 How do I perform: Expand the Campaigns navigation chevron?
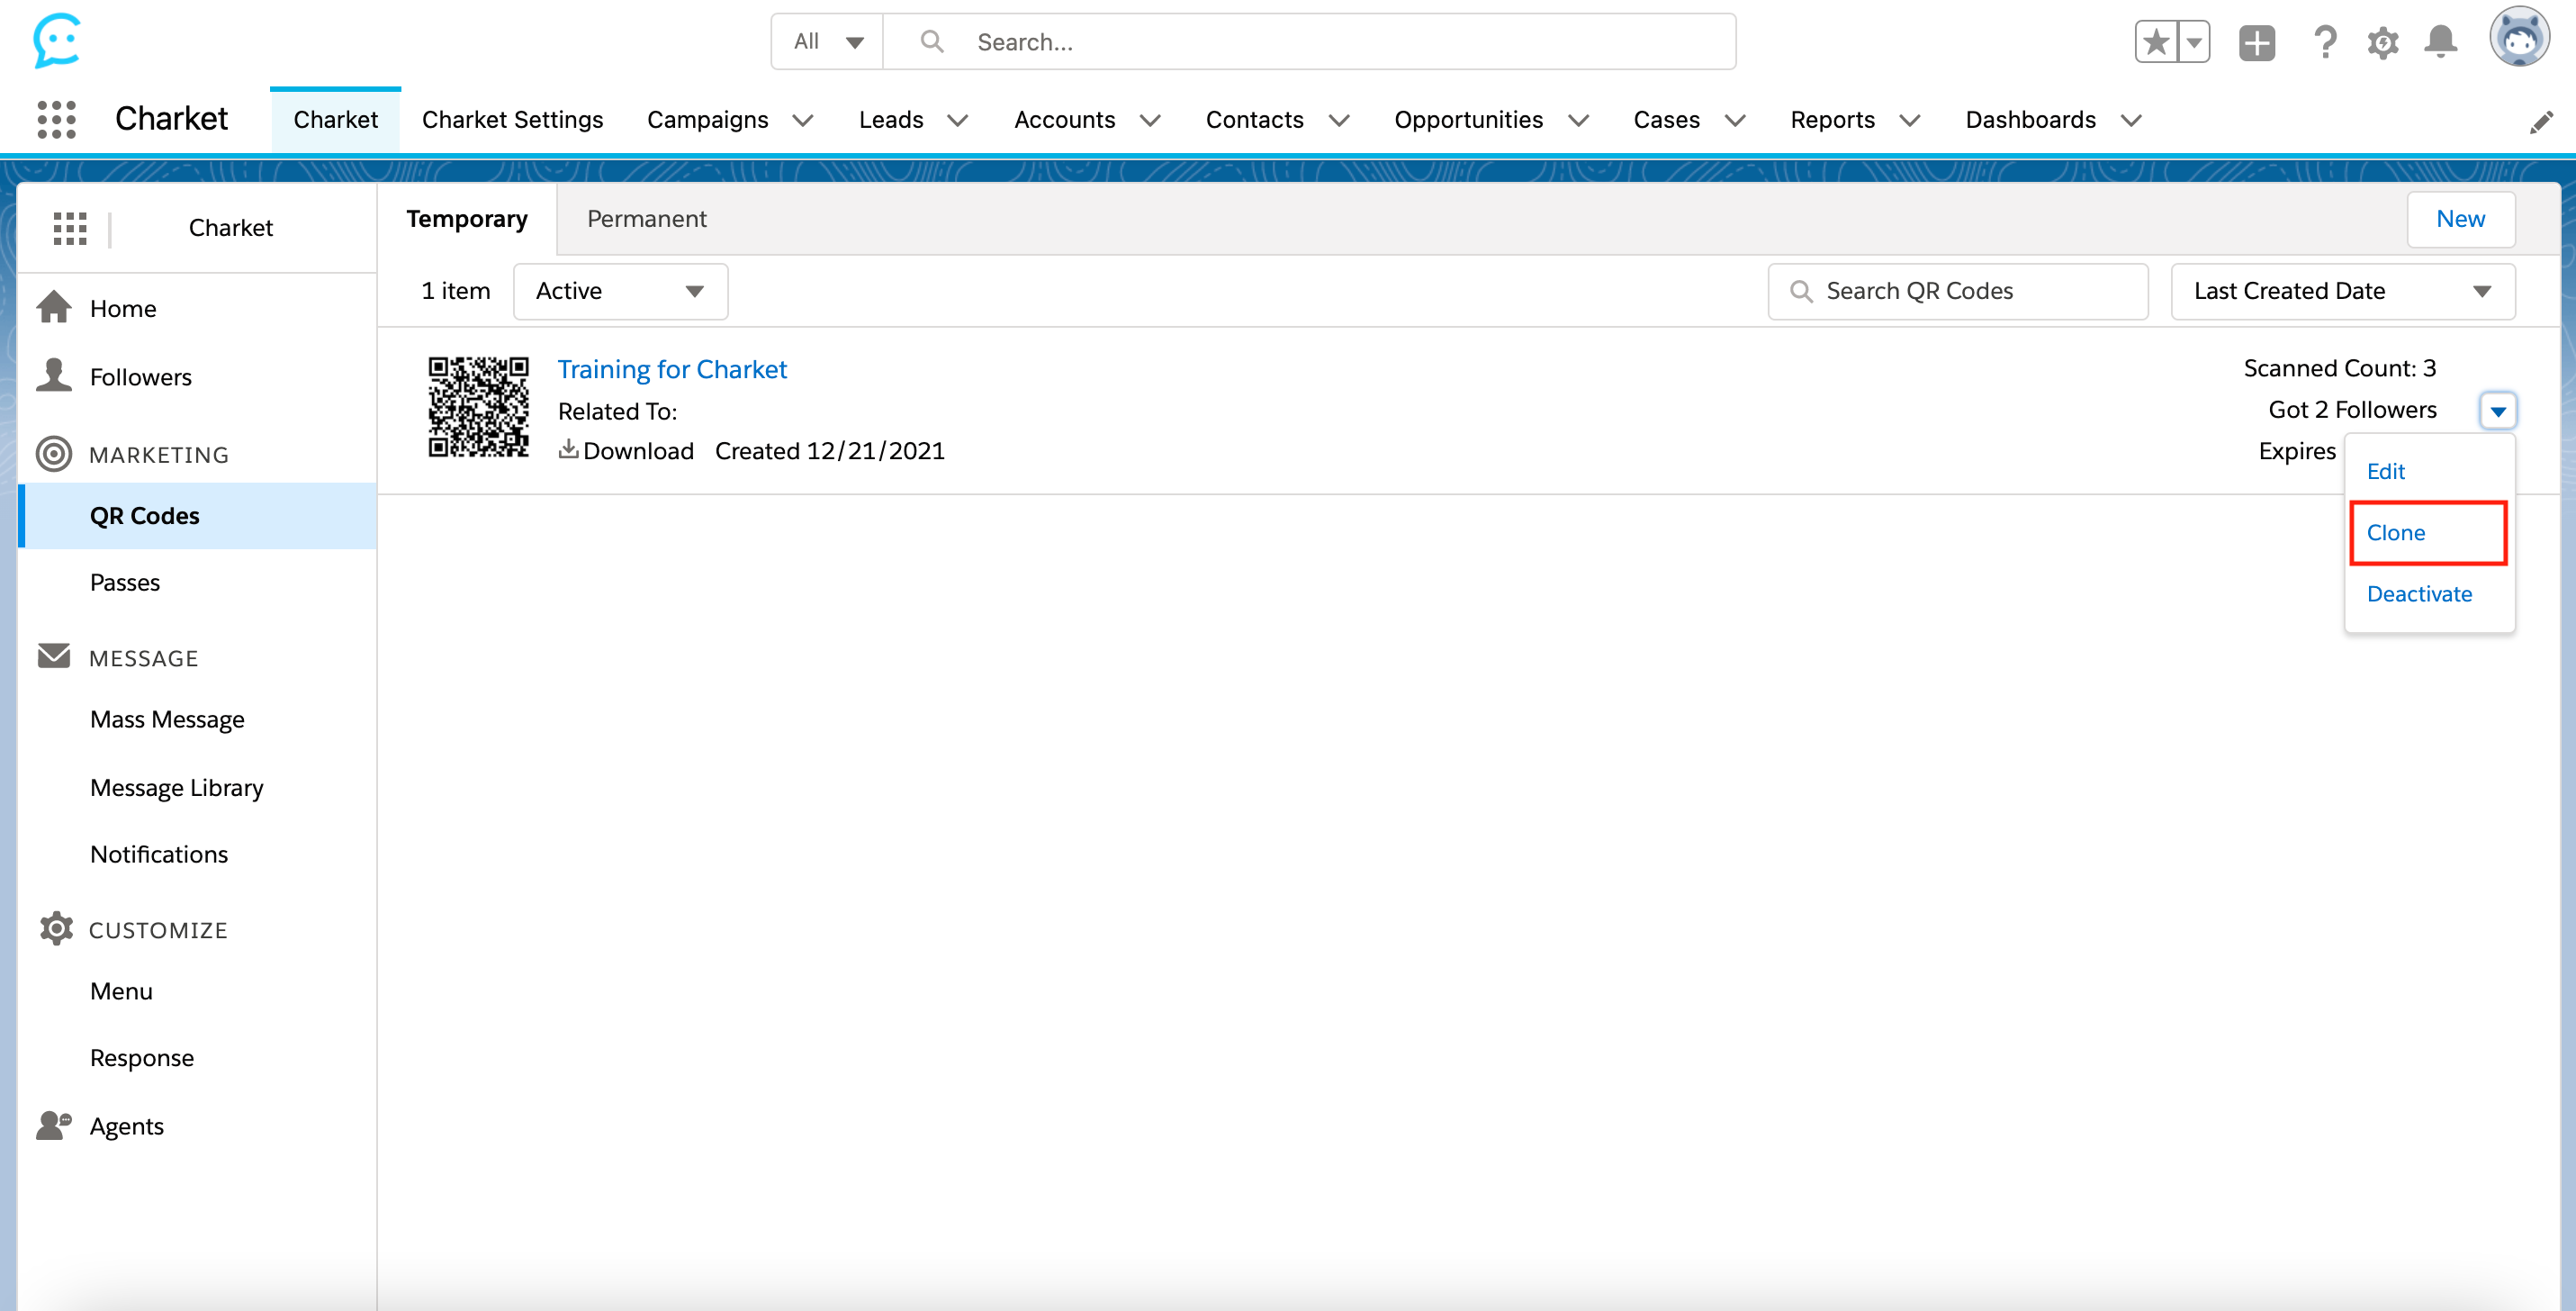pyautogui.click(x=802, y=121)
